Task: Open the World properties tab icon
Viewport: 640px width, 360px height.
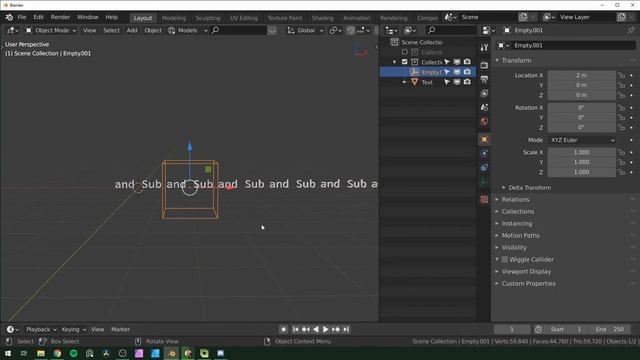Action: pyautogui.click(x=484, y=121)
